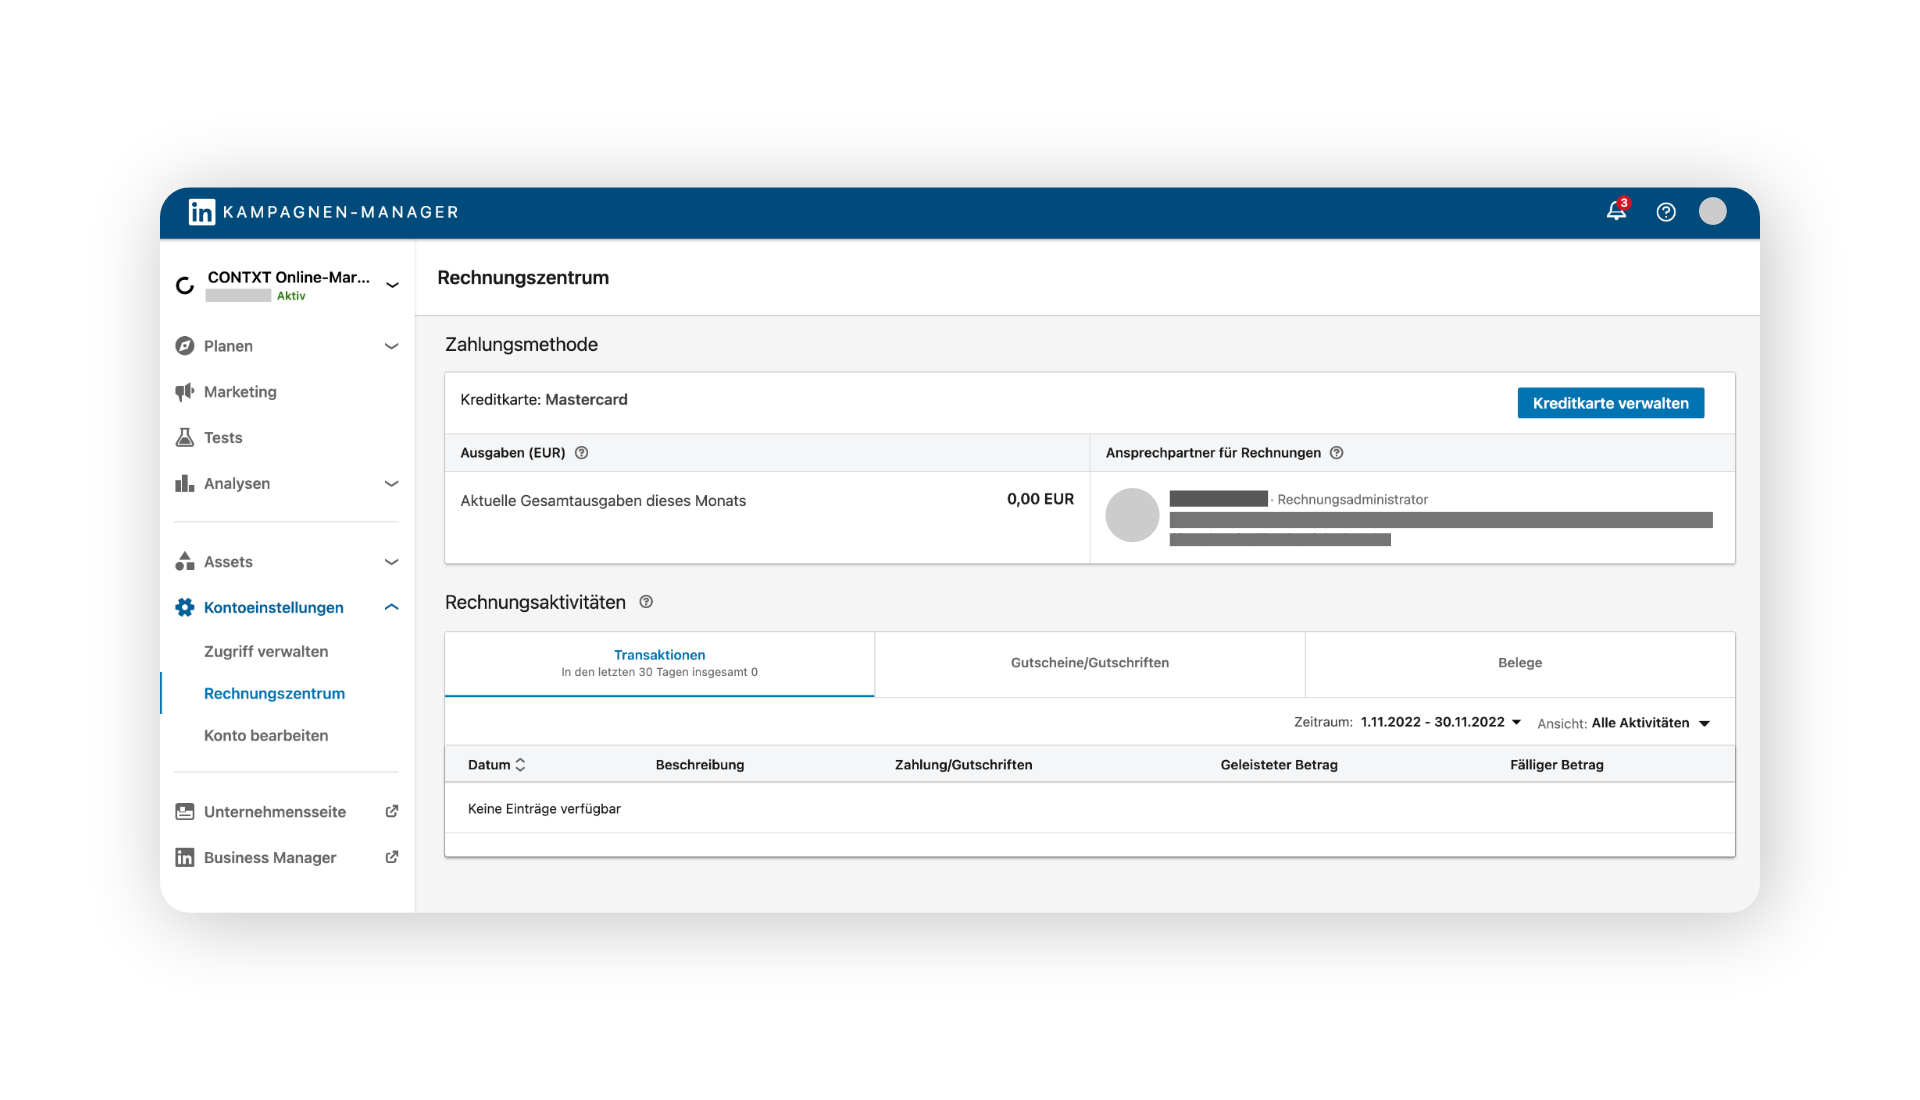Expand the Planen section chevron
The height and width of the screenshot is (1100, 1920).
click(x=391, y=346)
